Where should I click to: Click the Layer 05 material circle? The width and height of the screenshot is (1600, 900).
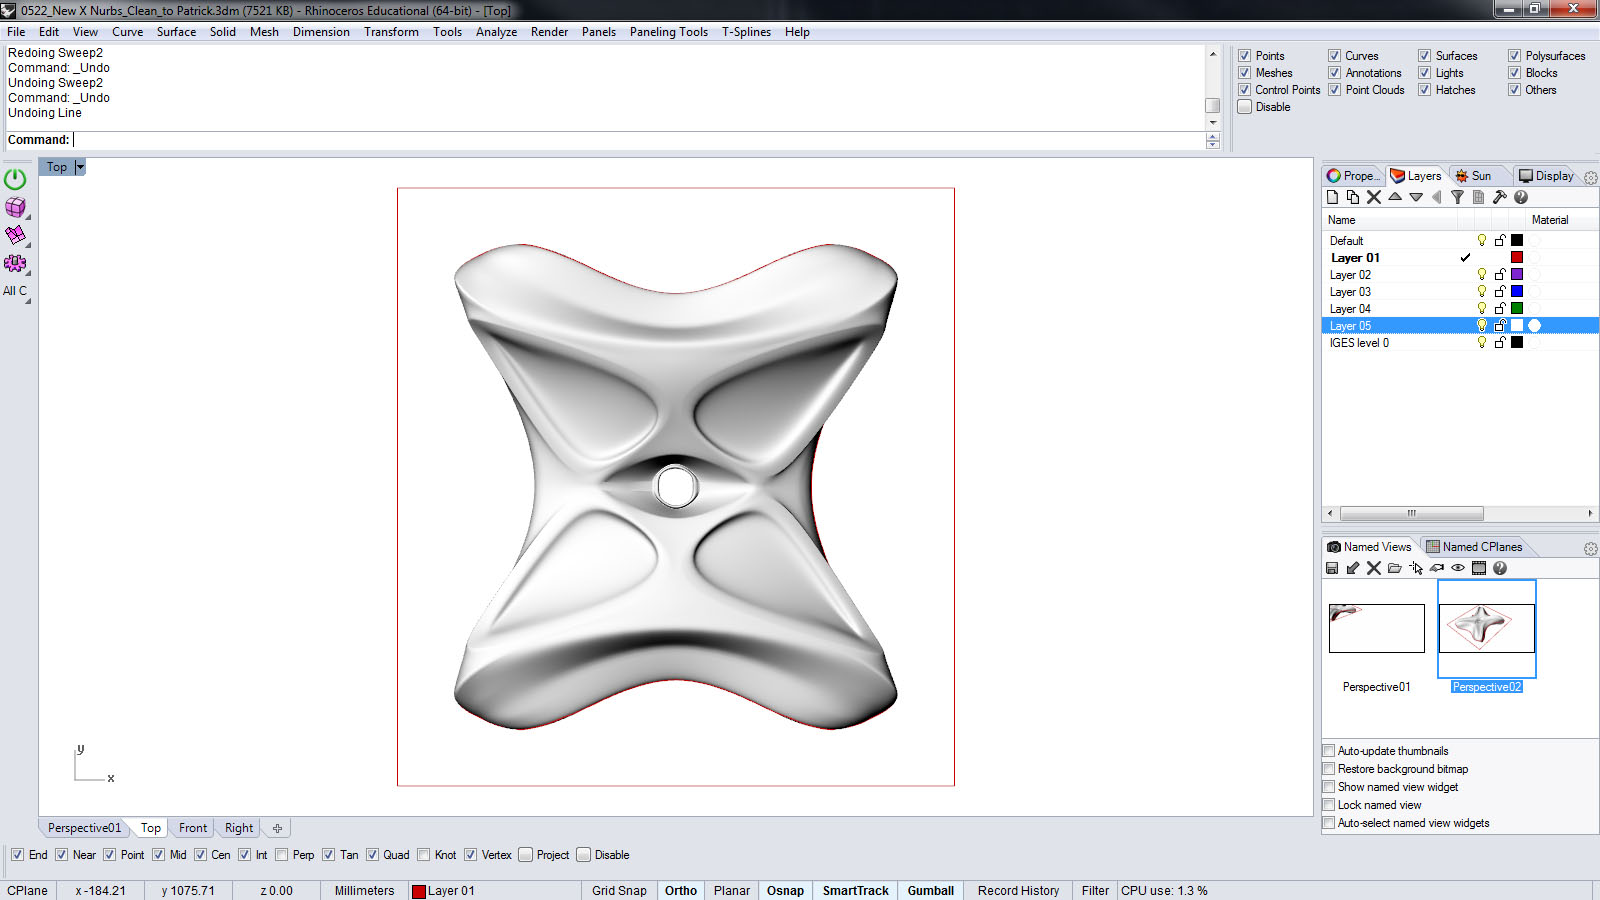pyautogui.click(x=1534, y=325)
